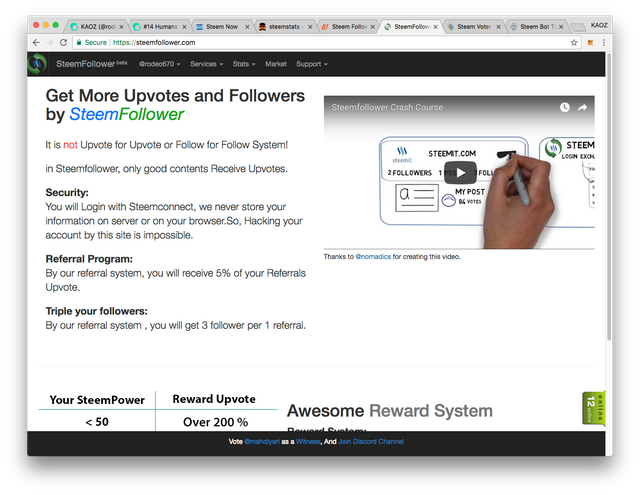Expand the Services dropdown menu
The image size is (640, 495).
(x=207, y=64)
